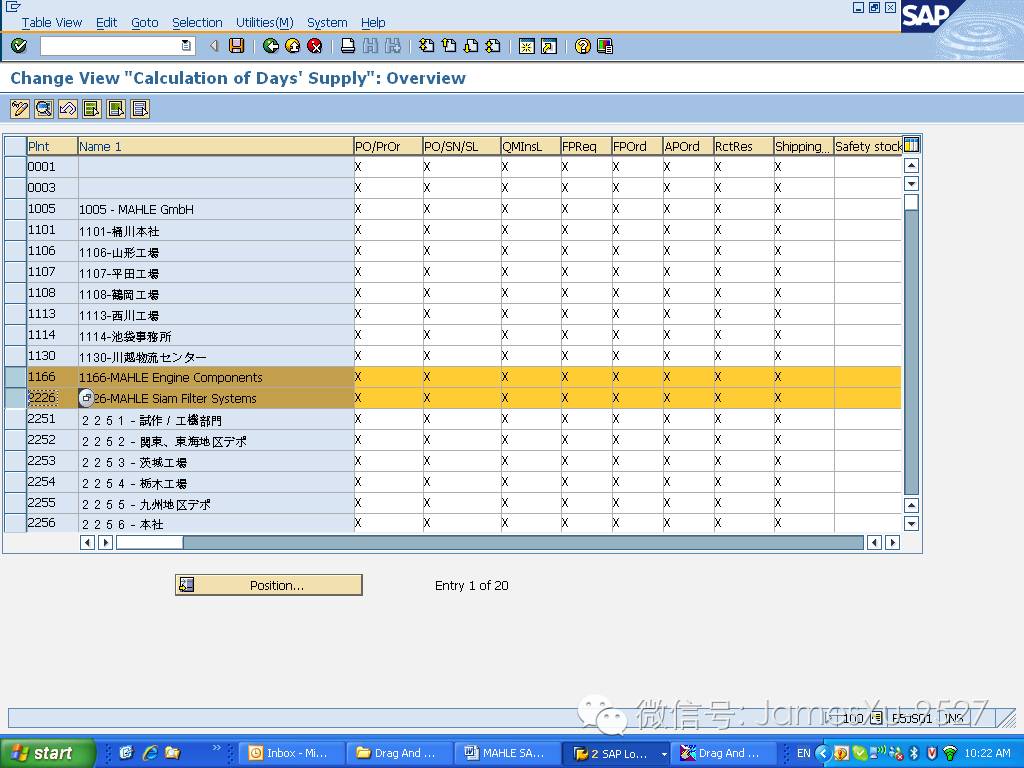Jump to First Page icon
The width and height of the screenshot is (1024, 768).
pos(426,46)
